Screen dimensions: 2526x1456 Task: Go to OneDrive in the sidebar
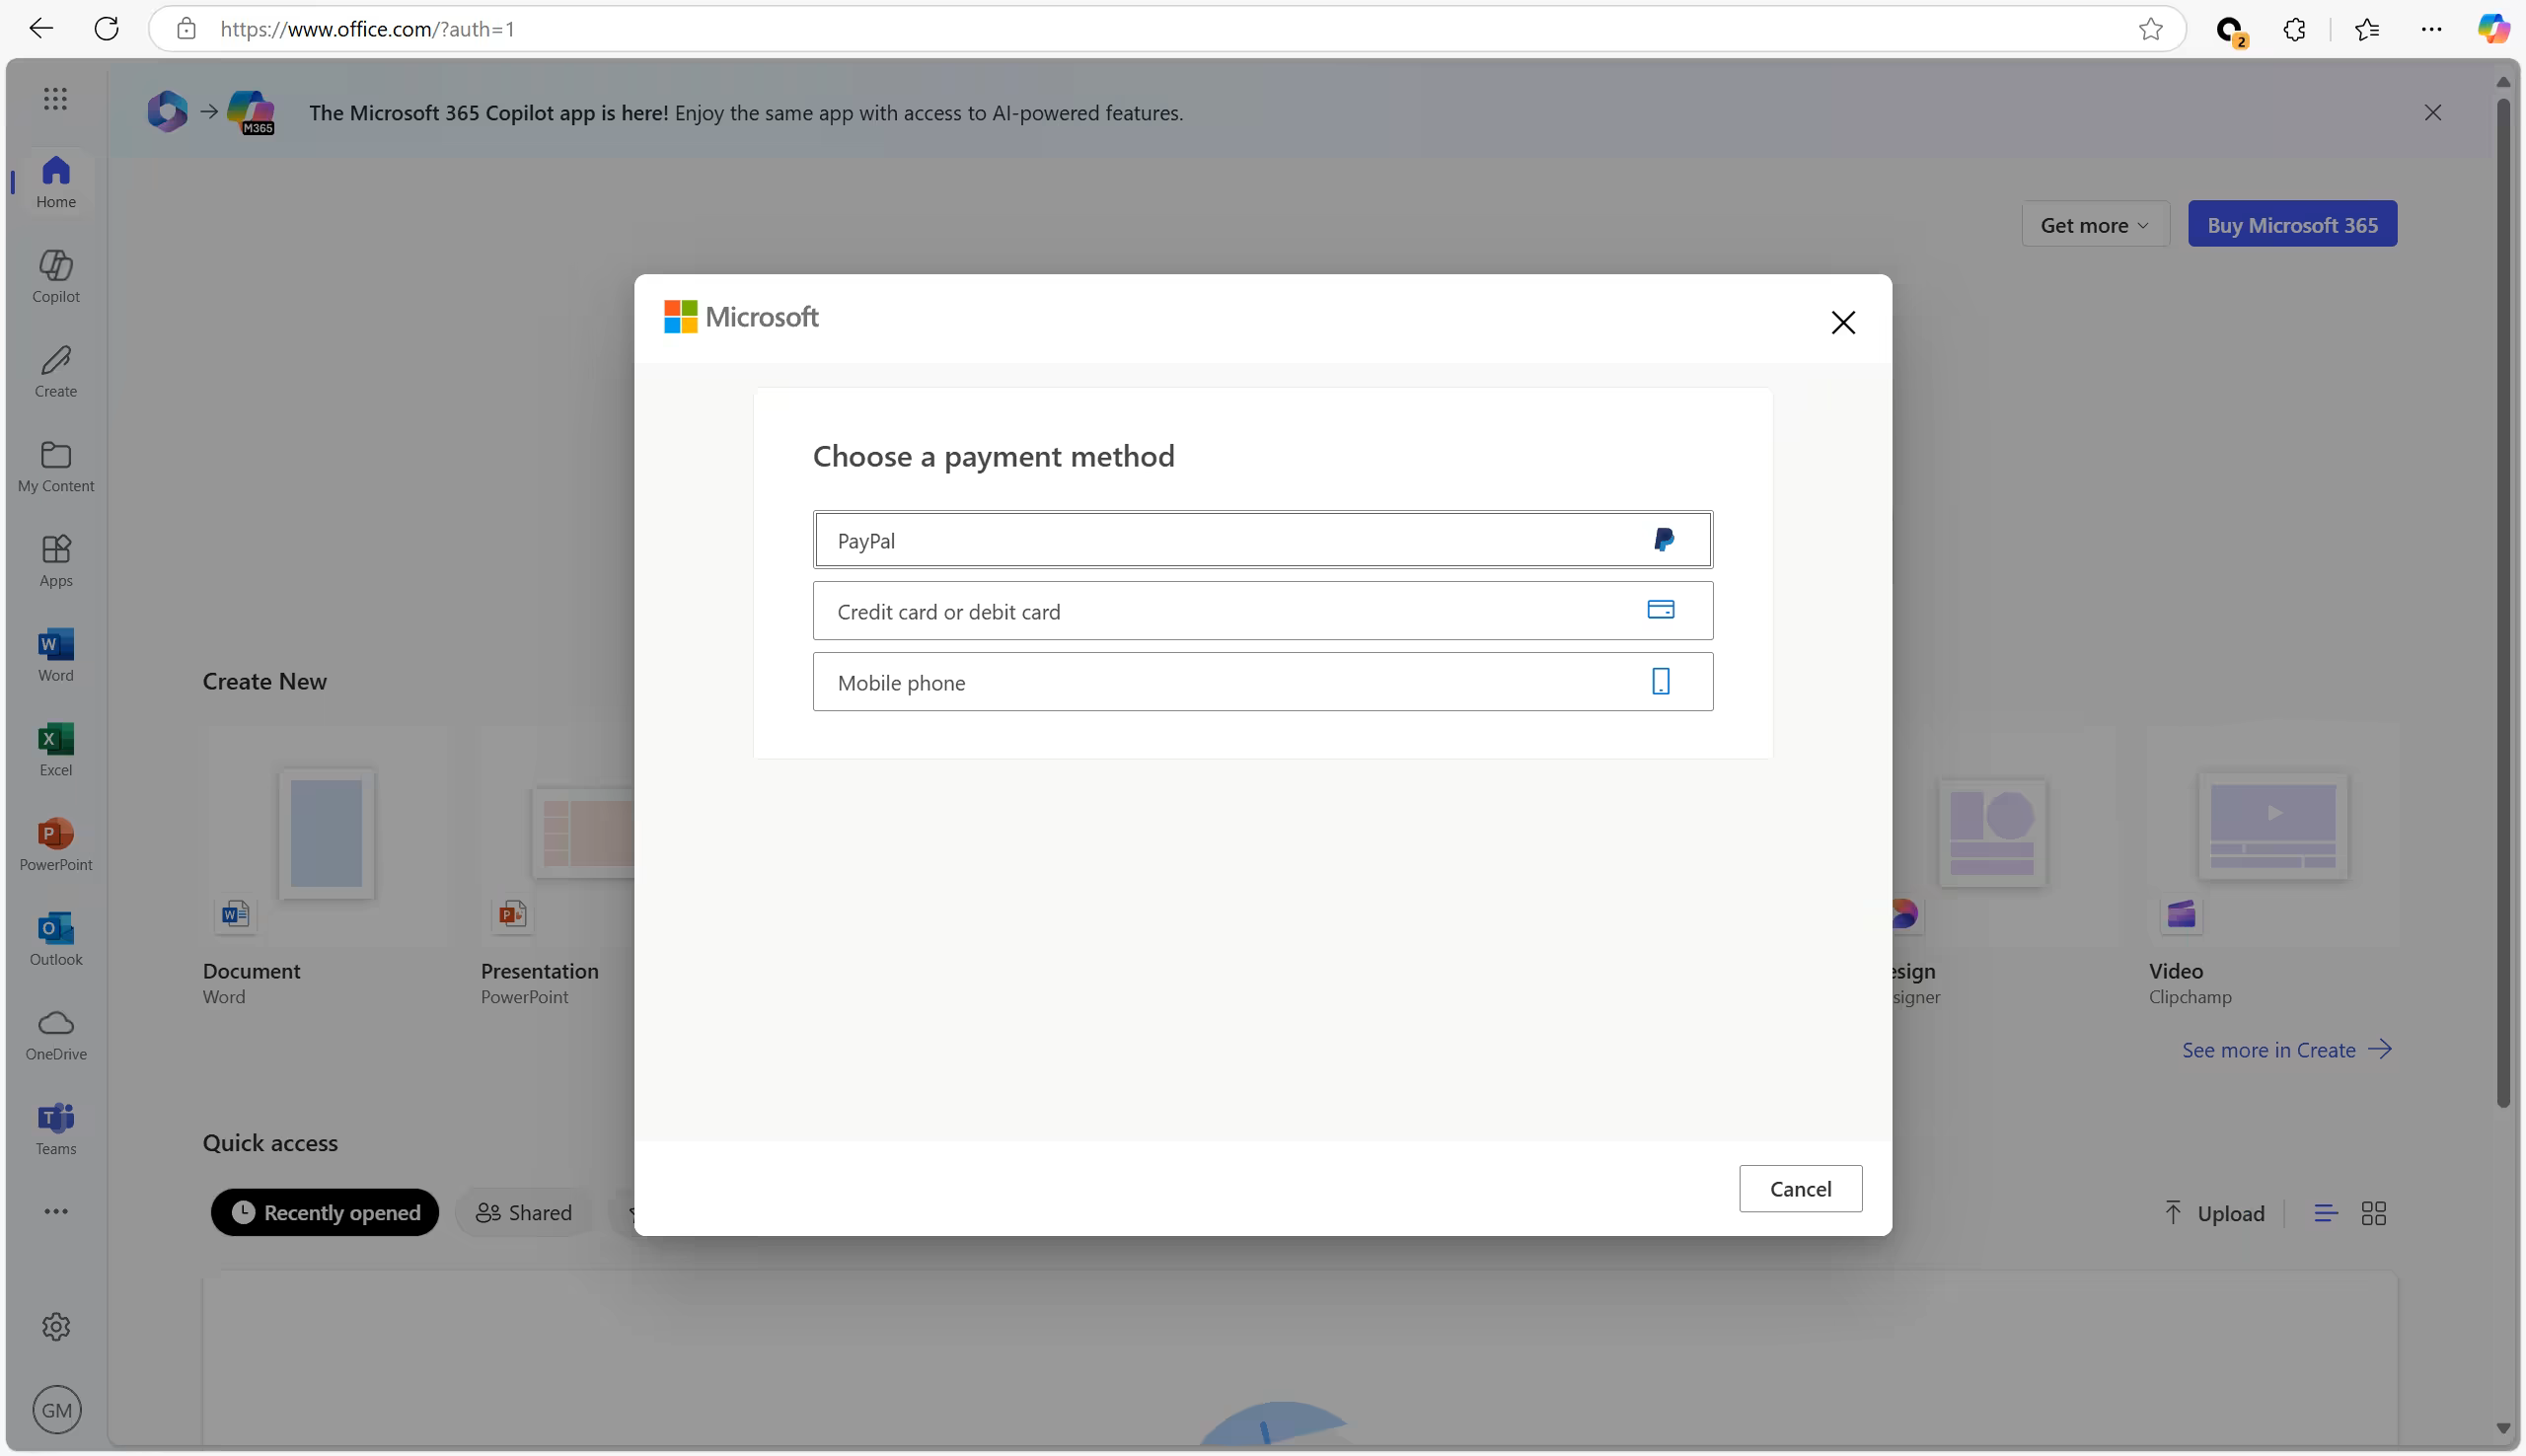tap(56, 1034)
